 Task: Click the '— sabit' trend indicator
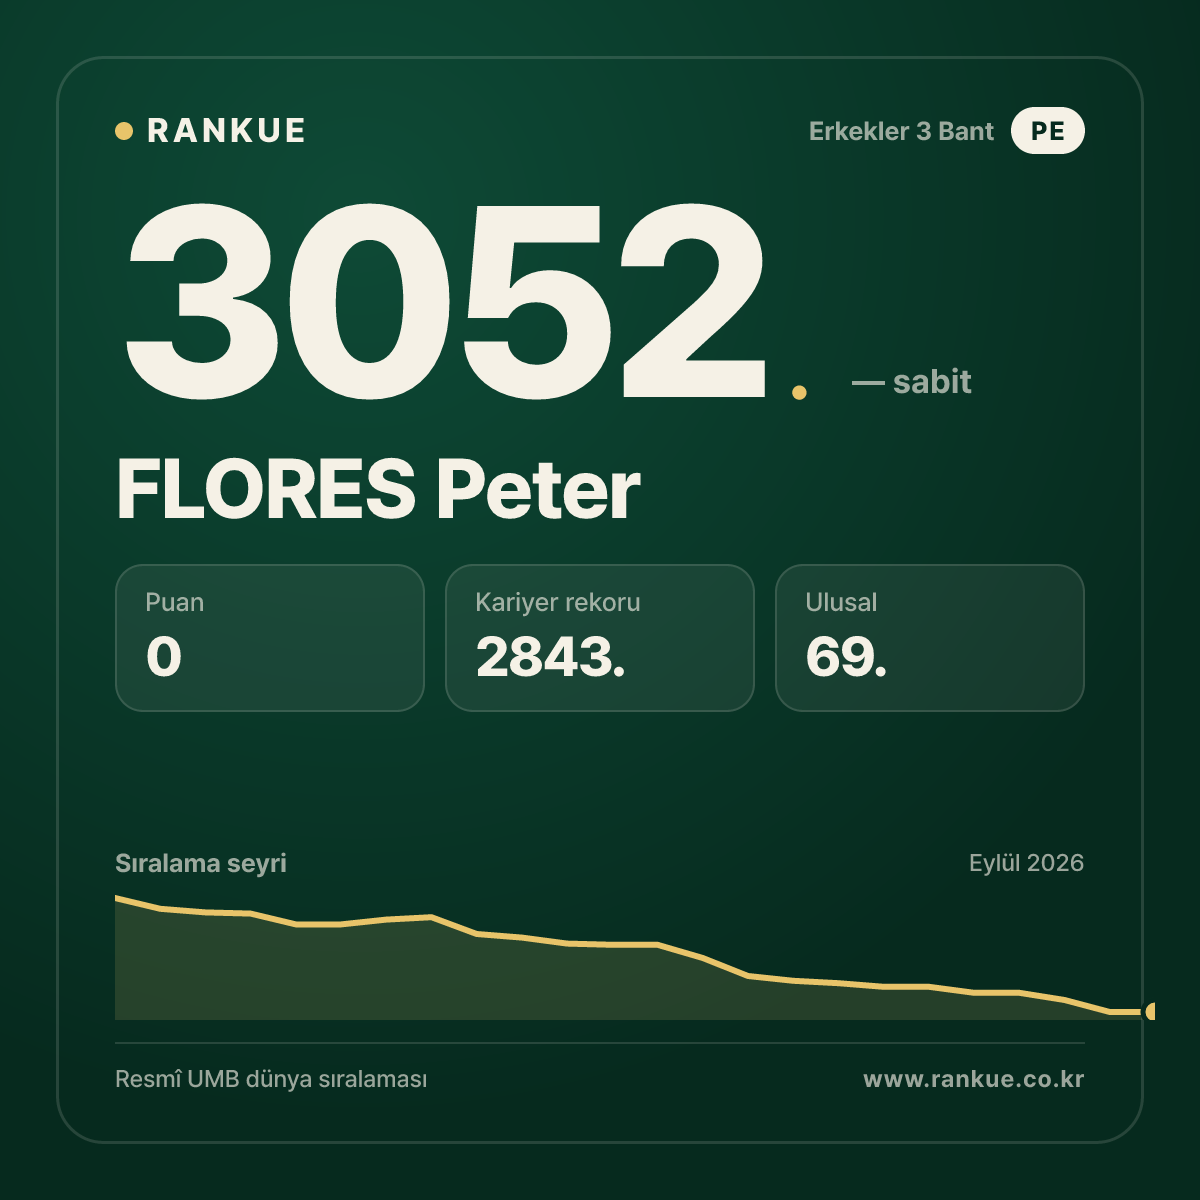pyautogui.click(x=911, y=382)
